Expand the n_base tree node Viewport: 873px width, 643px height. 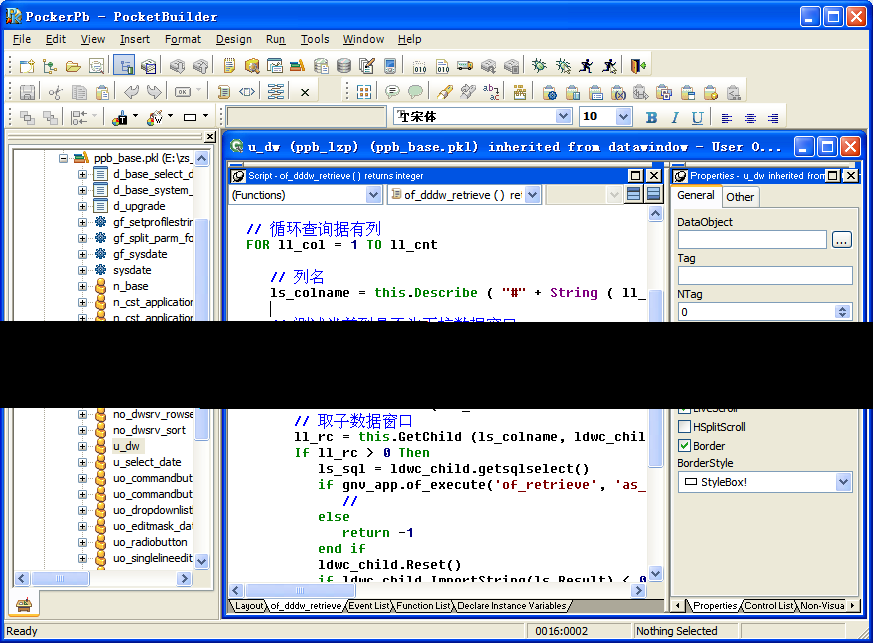pos(82,286)
